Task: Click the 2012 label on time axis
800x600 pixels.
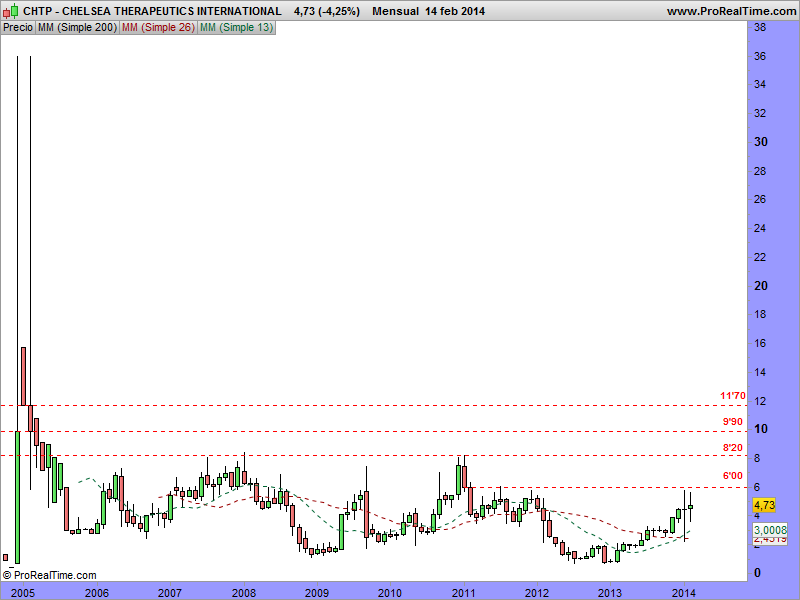Action: [x=537, y=592]
